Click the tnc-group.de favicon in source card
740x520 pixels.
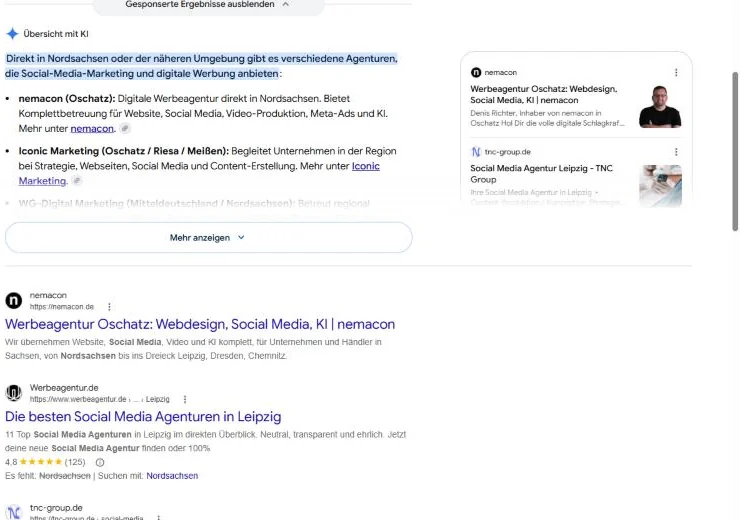pos(476,151)
